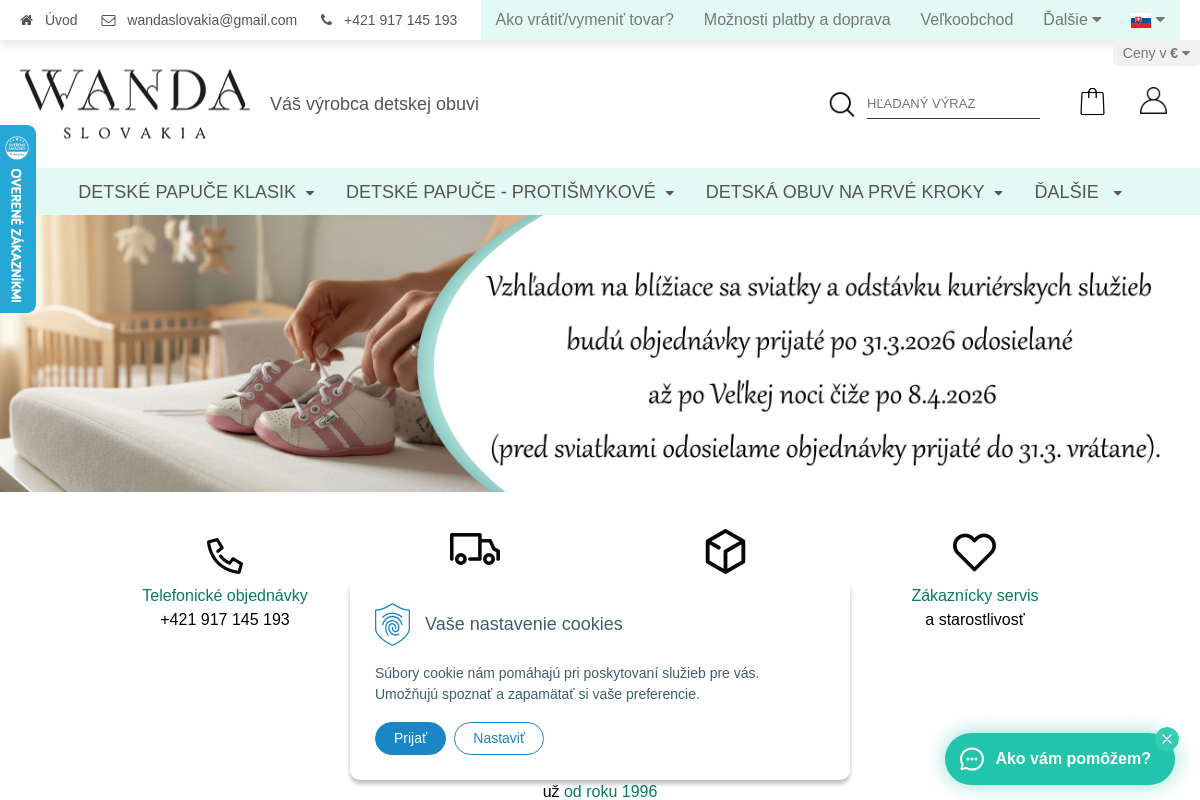Open DETSKÁ OBUV NA PRVÉ KROKY menu
This screenshot has height=800, width=1200.
(855, 192)
